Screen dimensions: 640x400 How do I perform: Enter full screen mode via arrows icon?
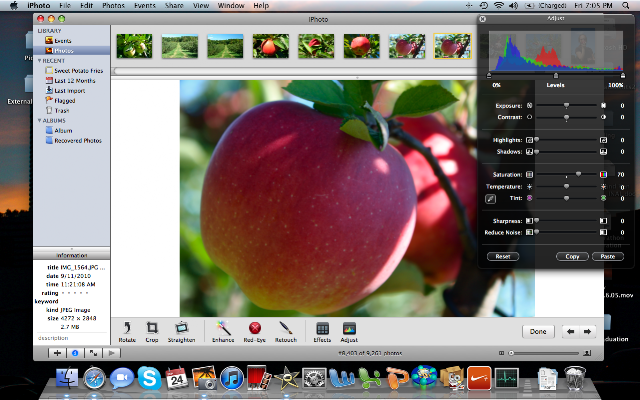[x=93, y=353]
